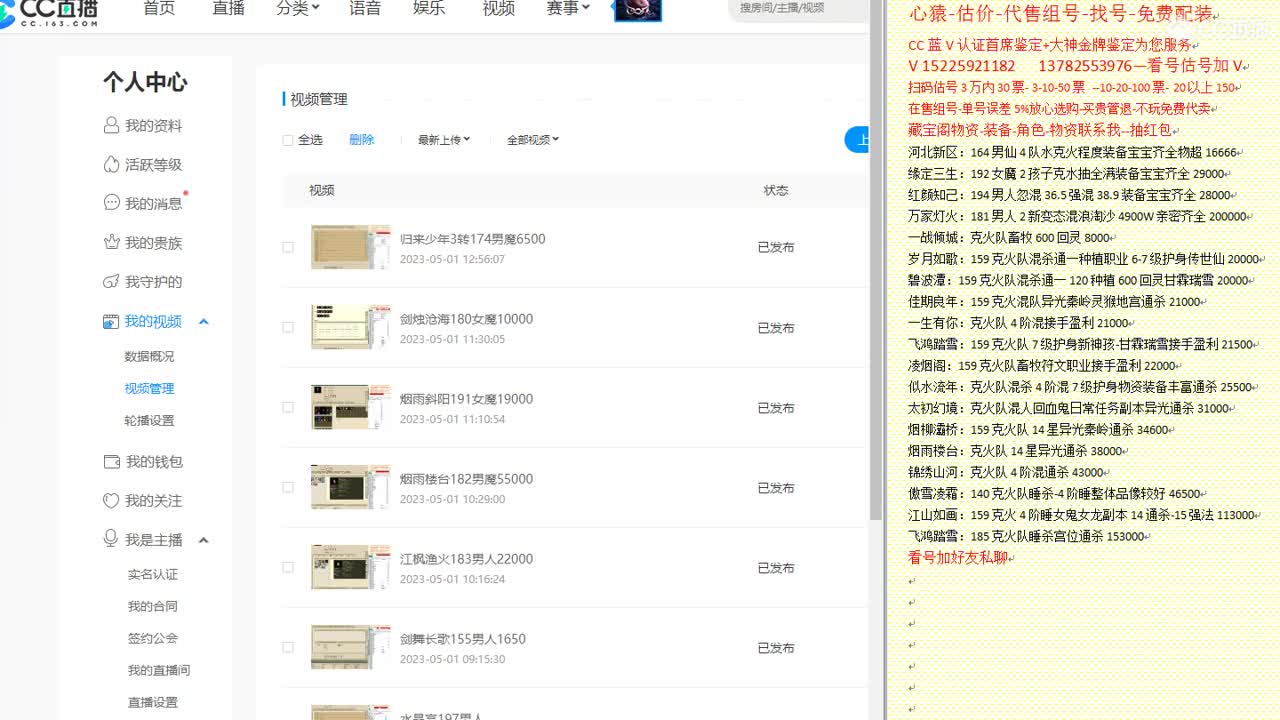
Task: Click the 活跃等级 flame icon
Action: click(112, 165)
